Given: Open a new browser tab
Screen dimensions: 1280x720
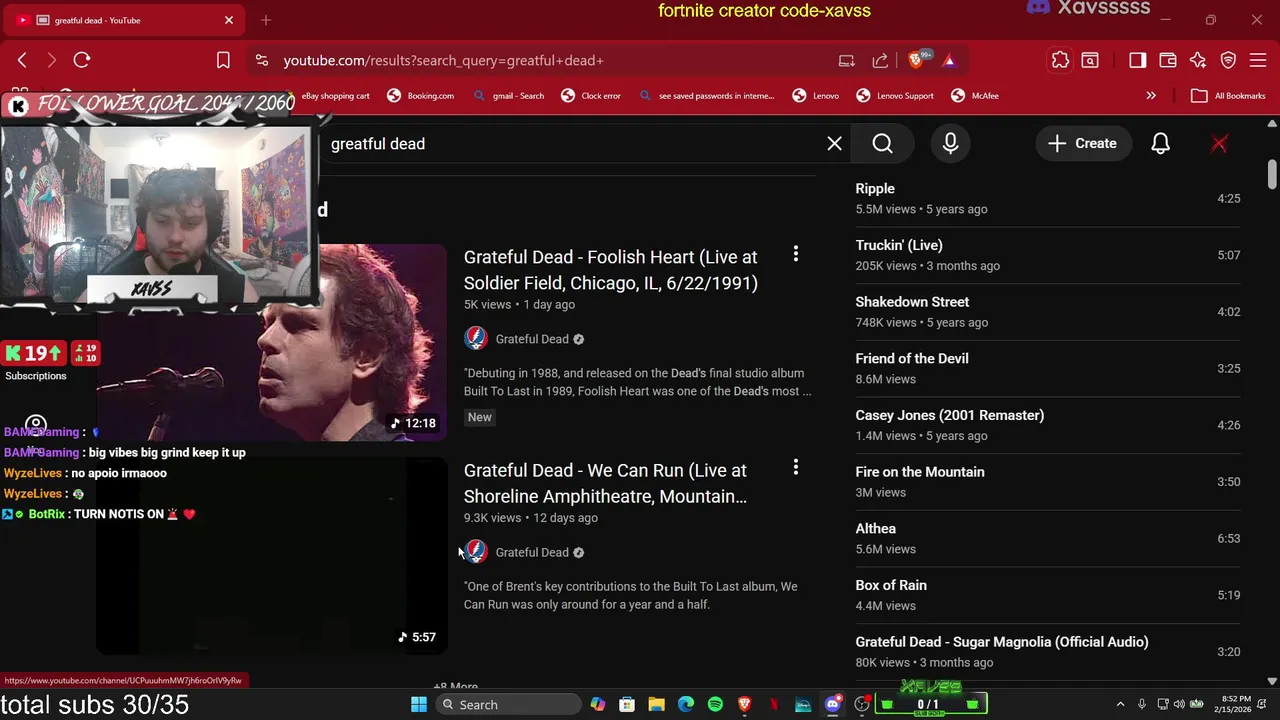Looking at the screenshot, I should pos(266,20).
